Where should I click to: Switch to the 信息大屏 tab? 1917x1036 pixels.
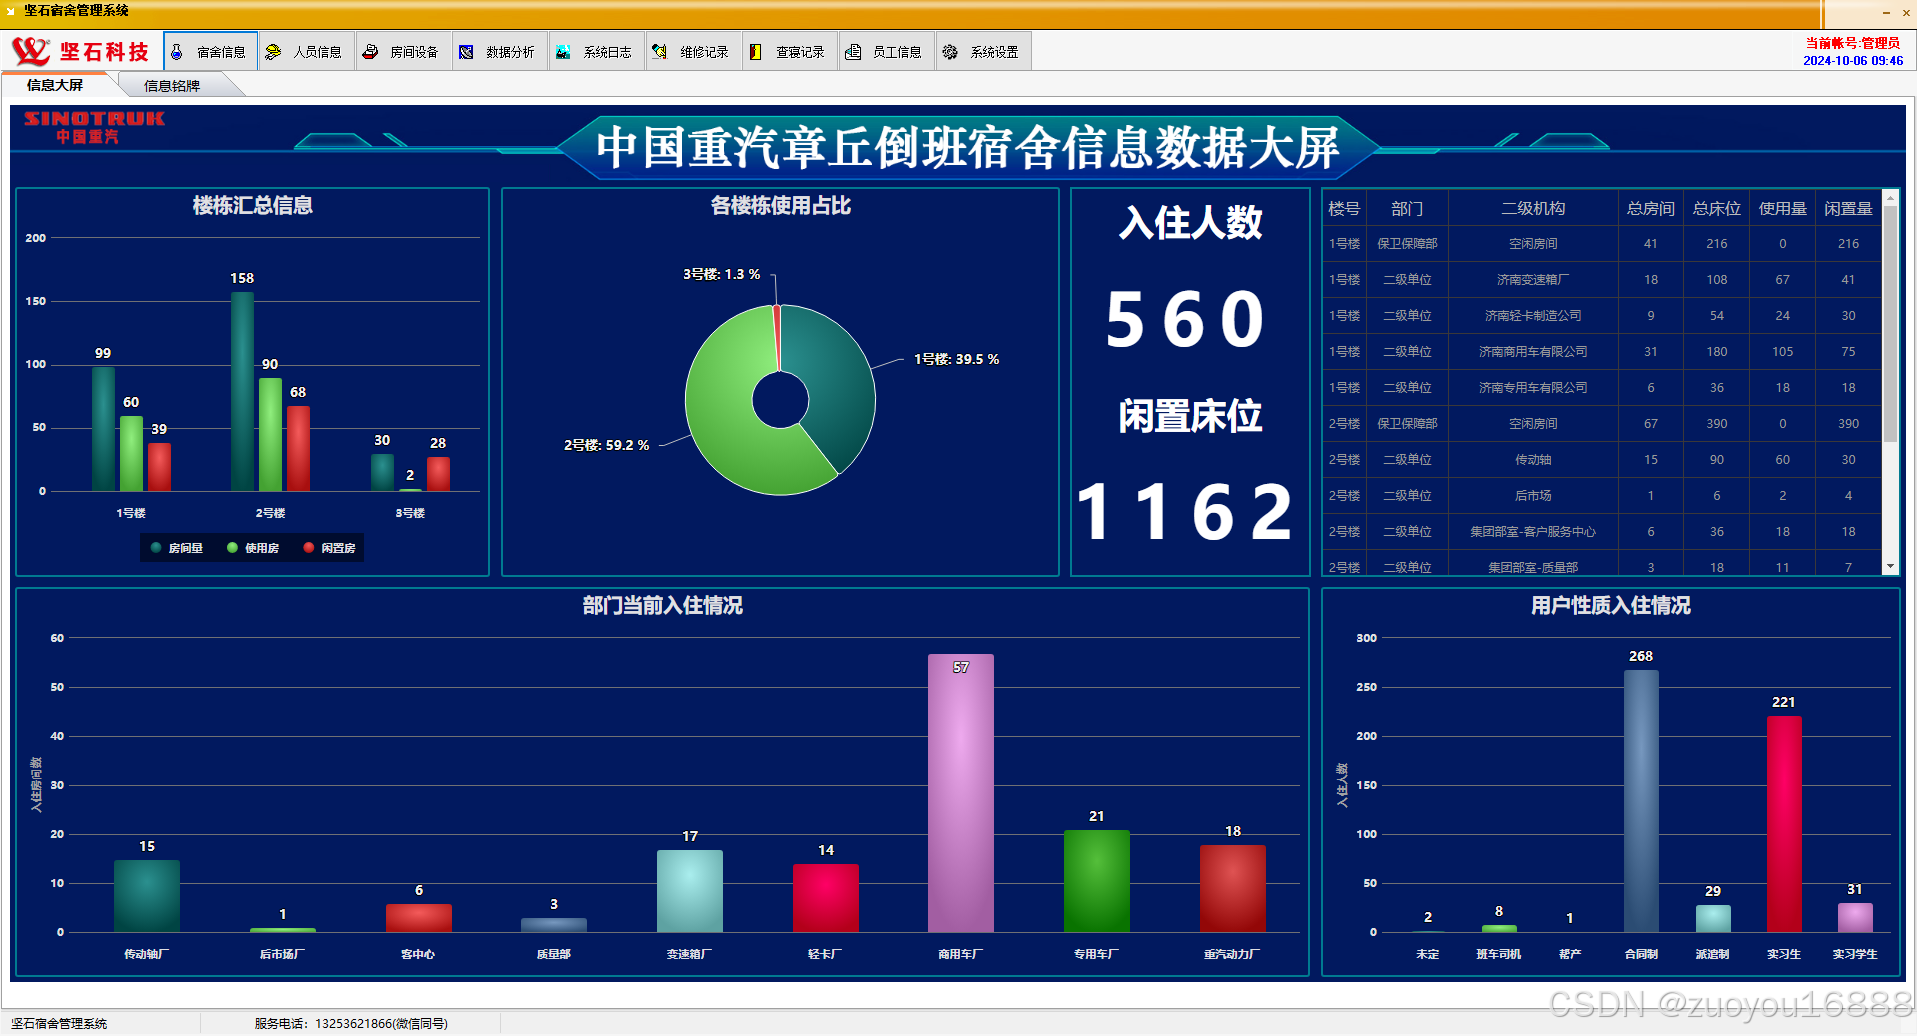tap(55, 85)
